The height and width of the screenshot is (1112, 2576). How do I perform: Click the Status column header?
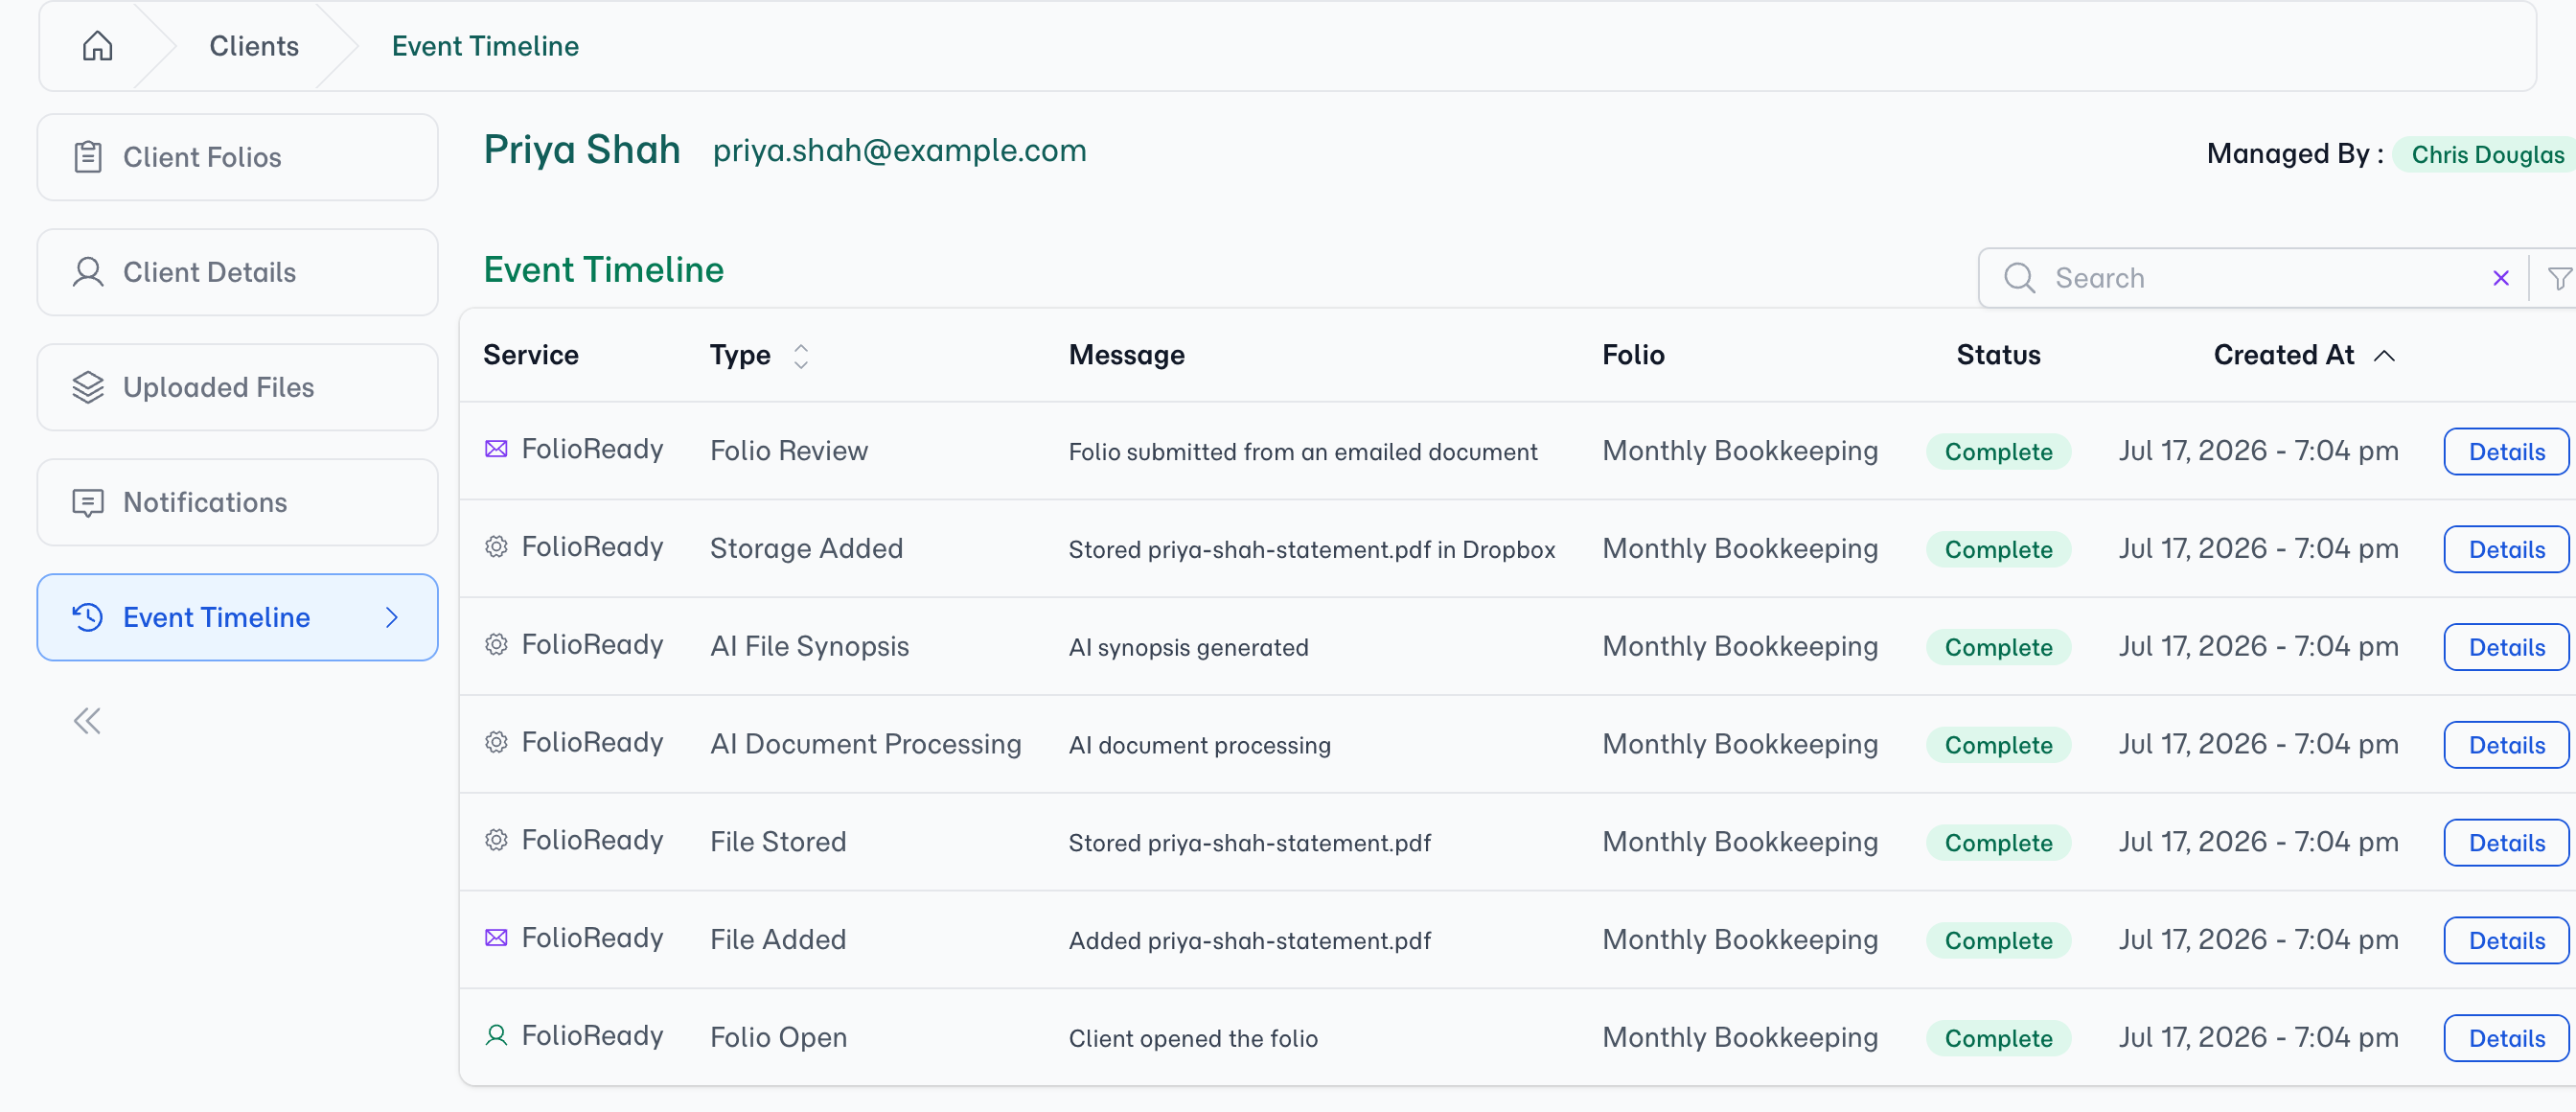tap(1998, 355)
